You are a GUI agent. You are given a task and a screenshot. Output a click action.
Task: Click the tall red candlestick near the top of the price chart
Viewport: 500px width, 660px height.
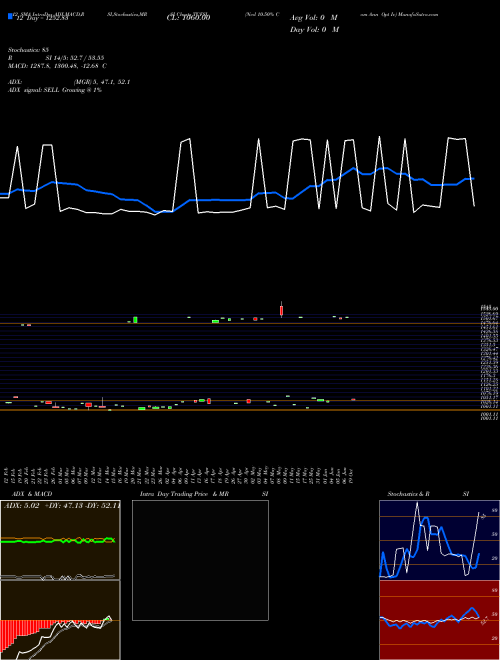281,310
